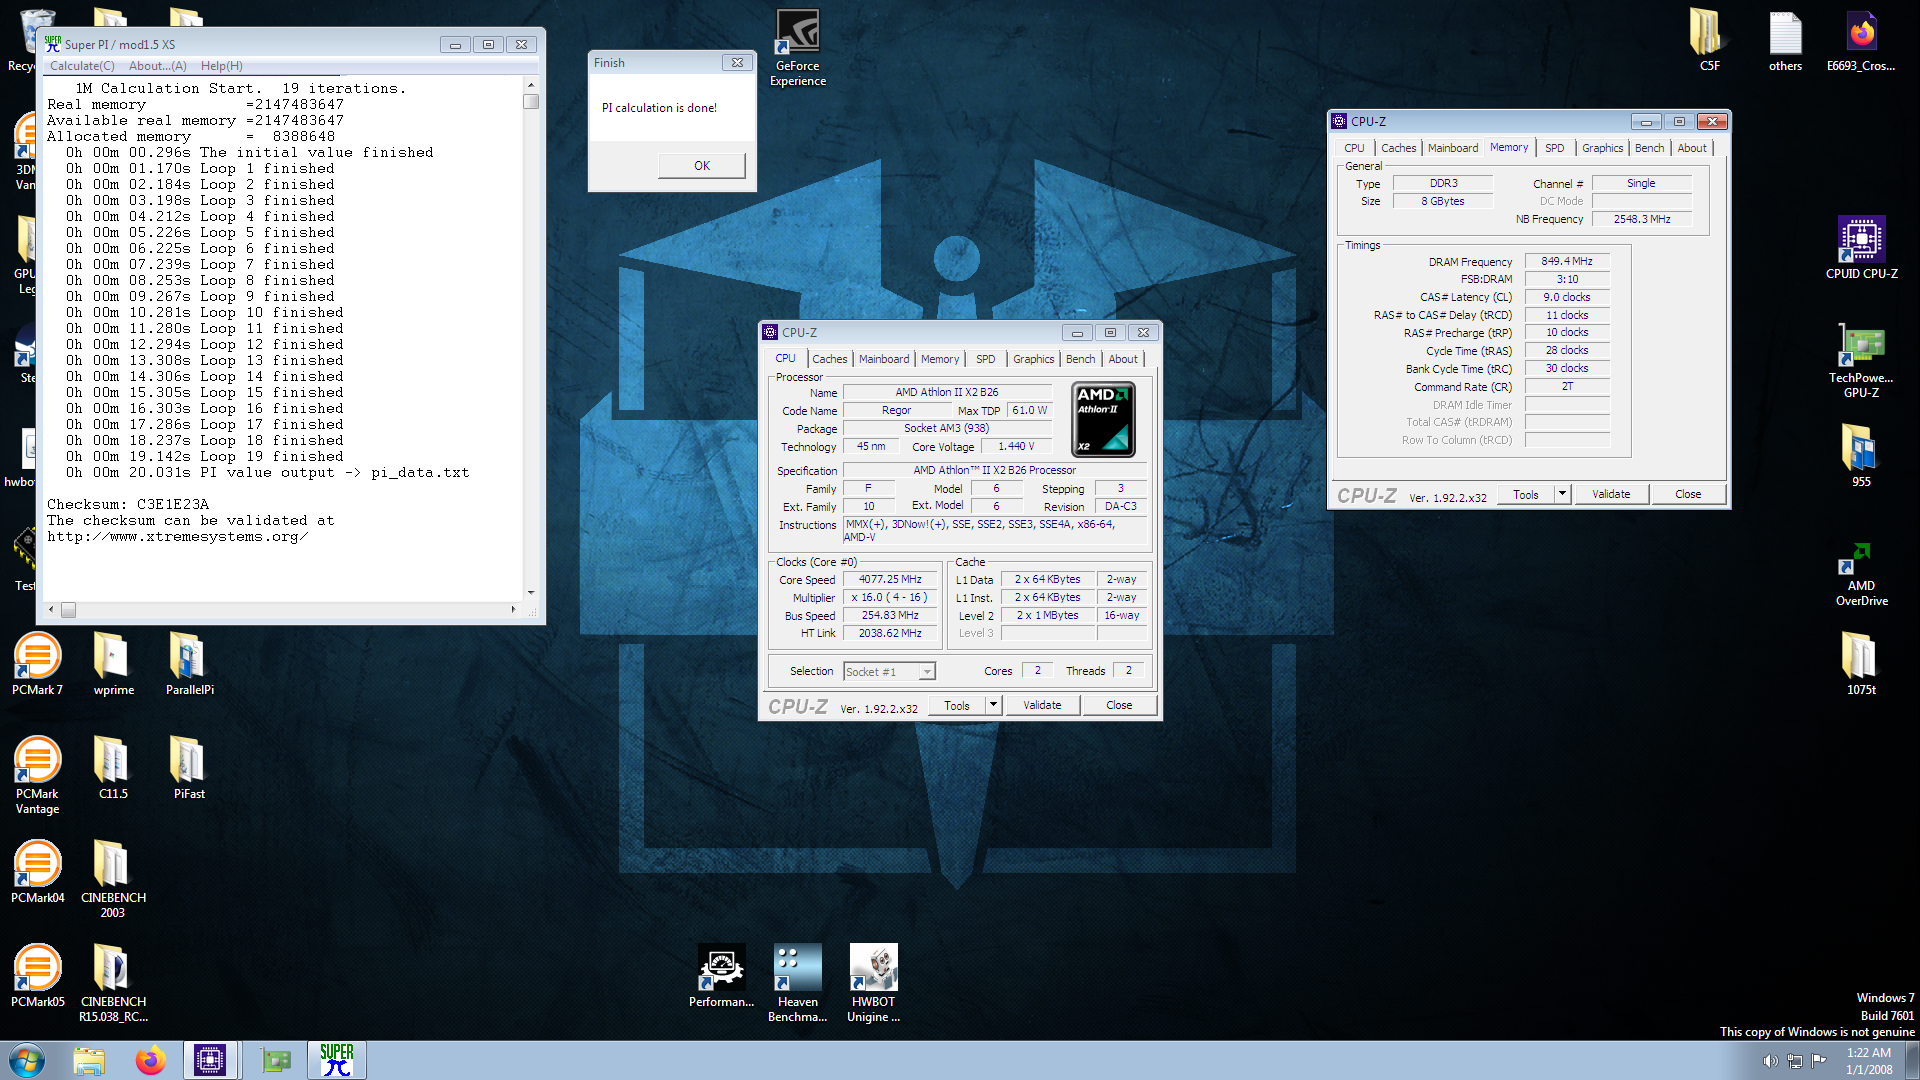Open E6693_Cros... Firefox file icon
1920x1080 pixels.
pyautogui.click(x=1860, y=40)
